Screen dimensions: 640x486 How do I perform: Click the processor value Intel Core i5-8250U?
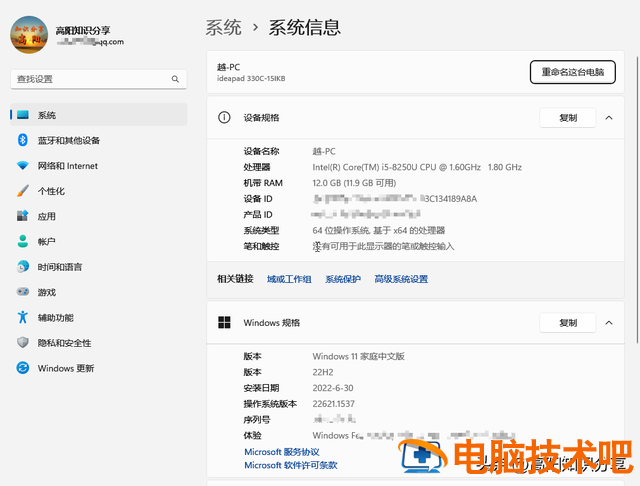pos(417,167)
